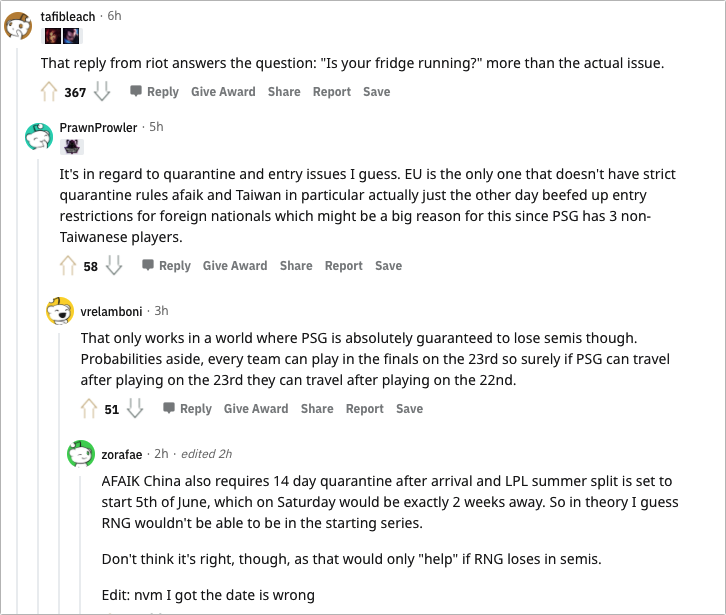Open PrawnProwler username link

[98, 127]
